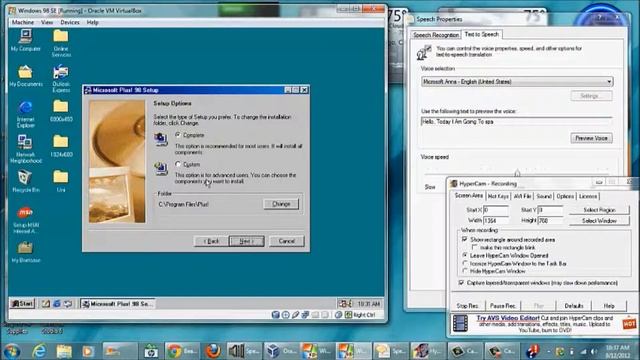Open HyperCam License tab
Screen dimensions: 640x360
coord(588,196)
